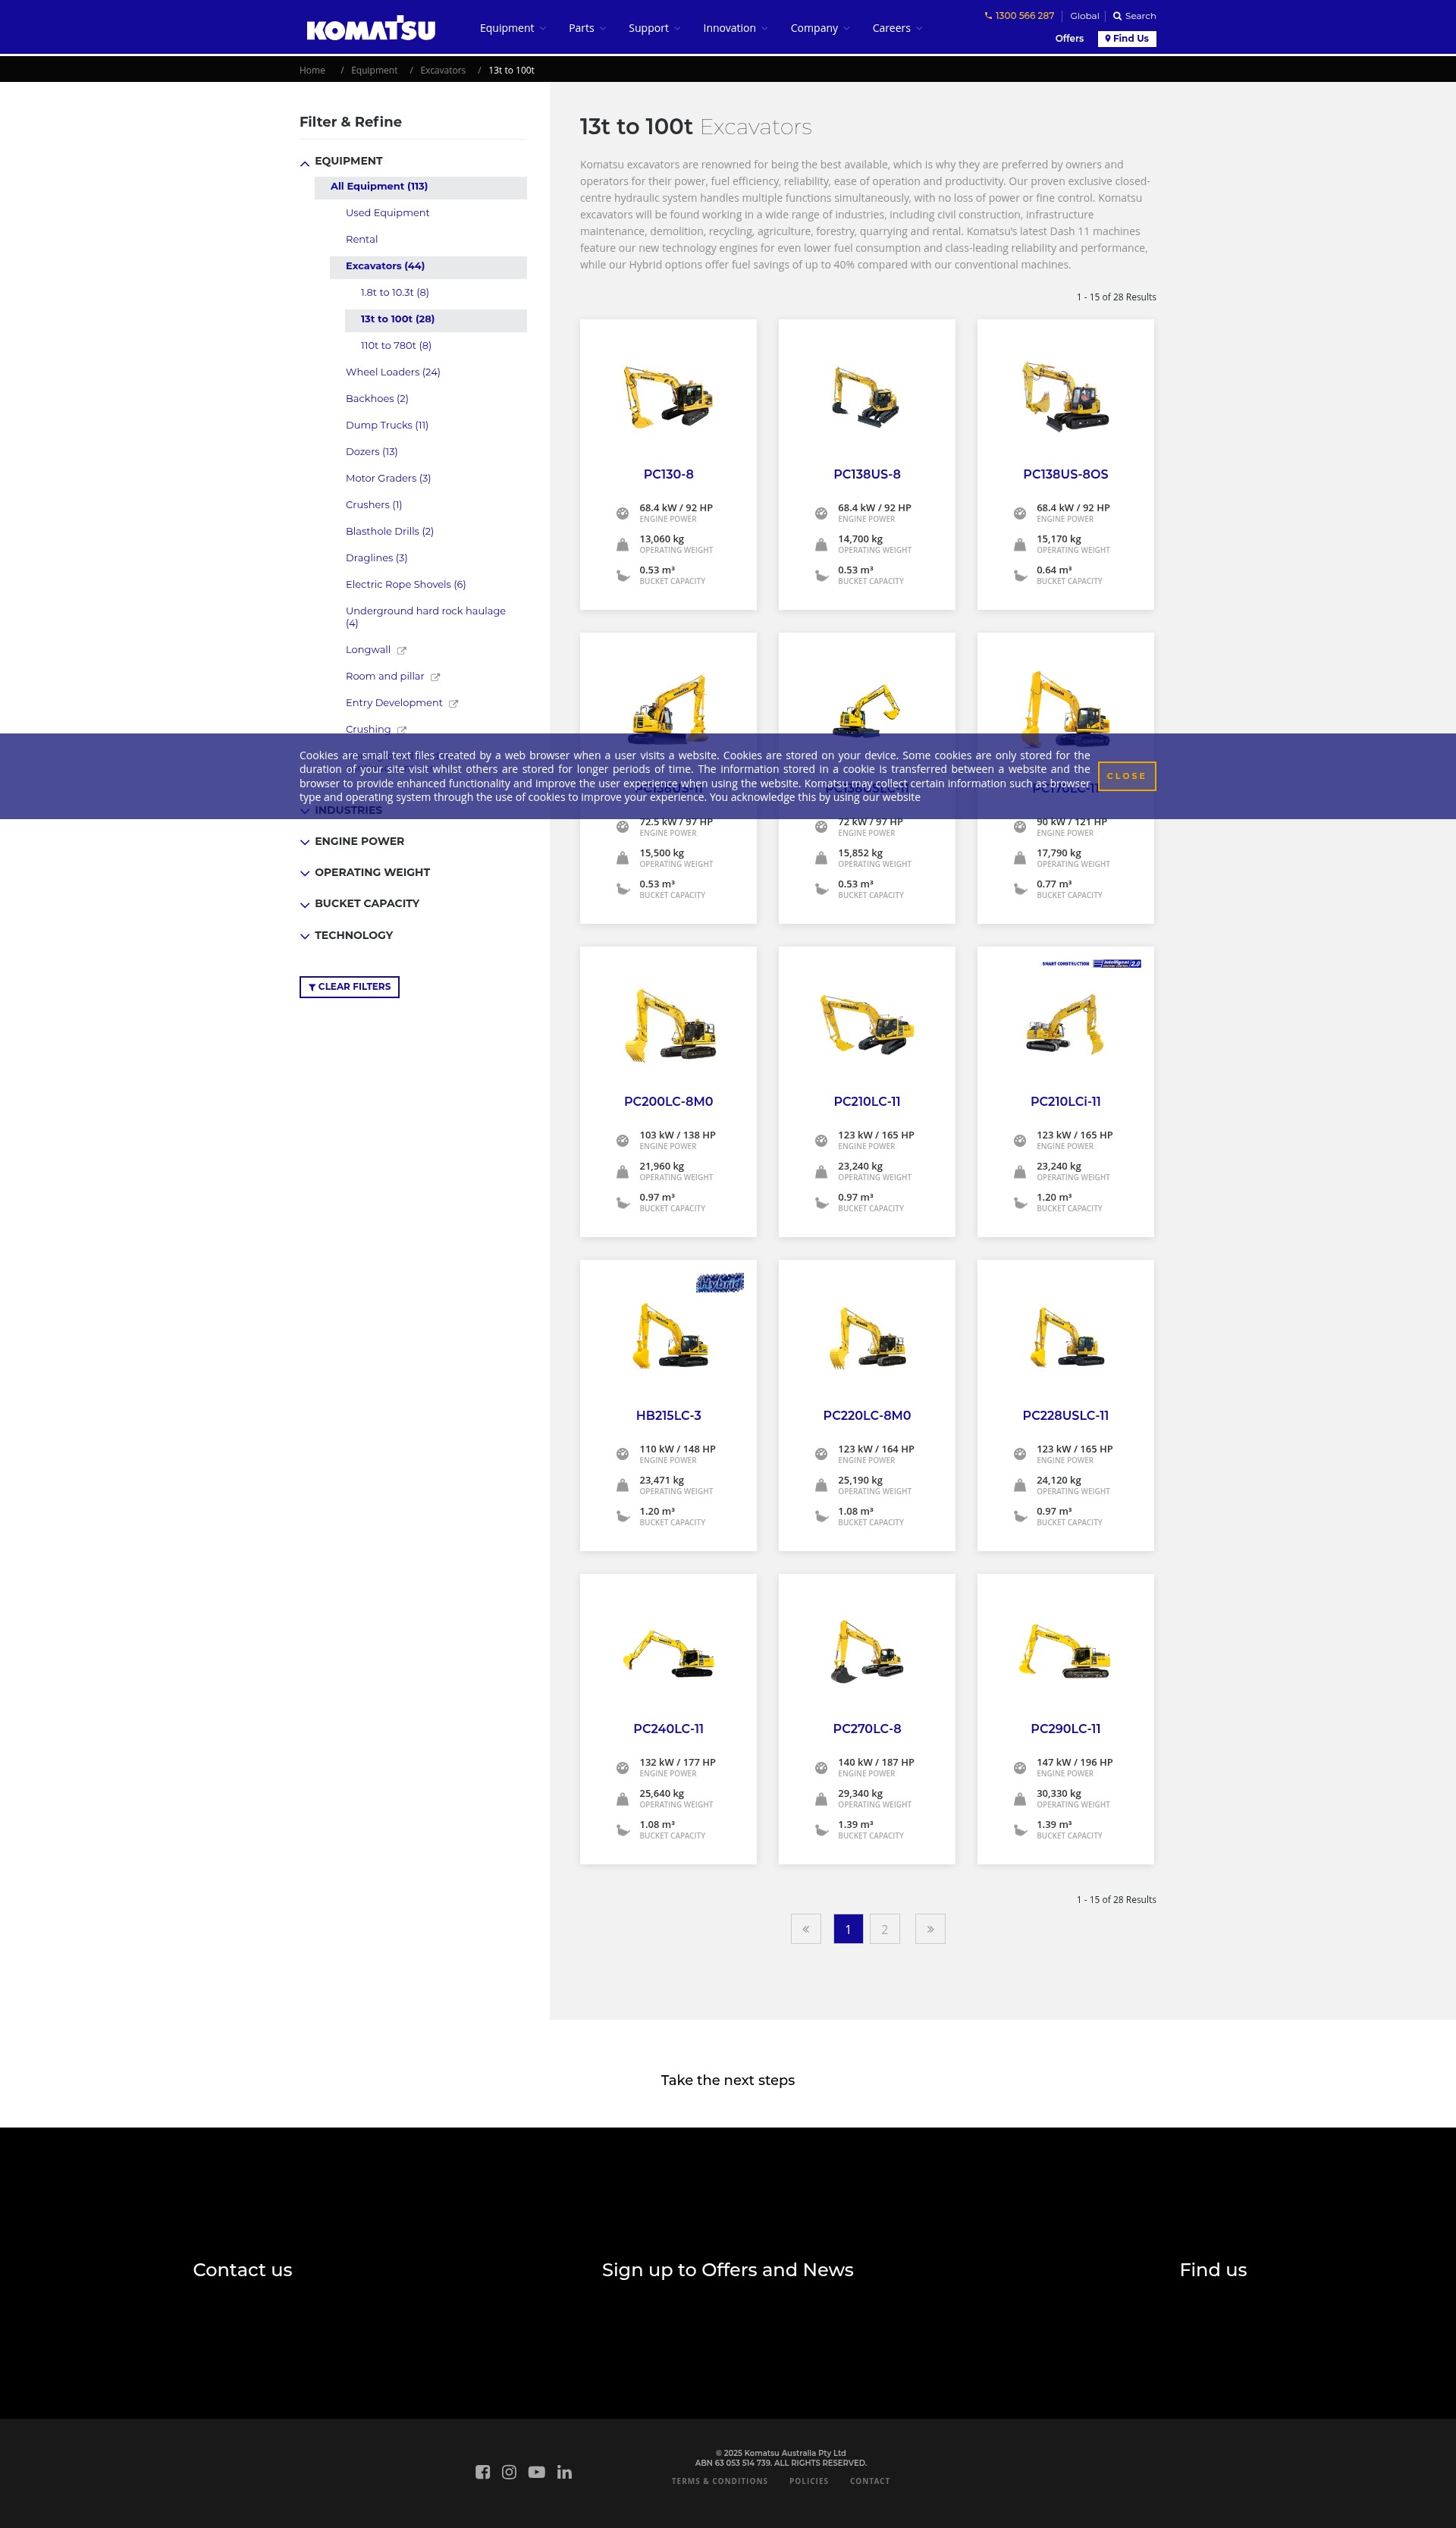Expand the TECHNOLOGY filter
This screenshot has height=2528, width=1456.
click(346, 936)
